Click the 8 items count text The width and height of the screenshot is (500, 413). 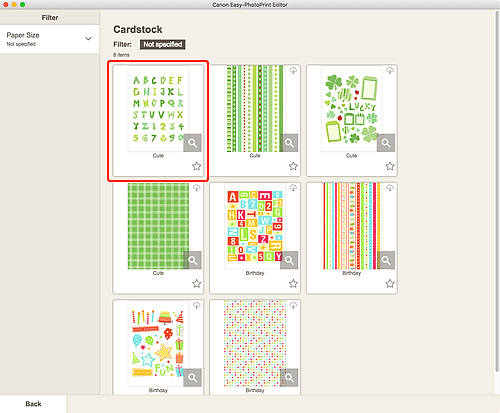pos(121,55)
